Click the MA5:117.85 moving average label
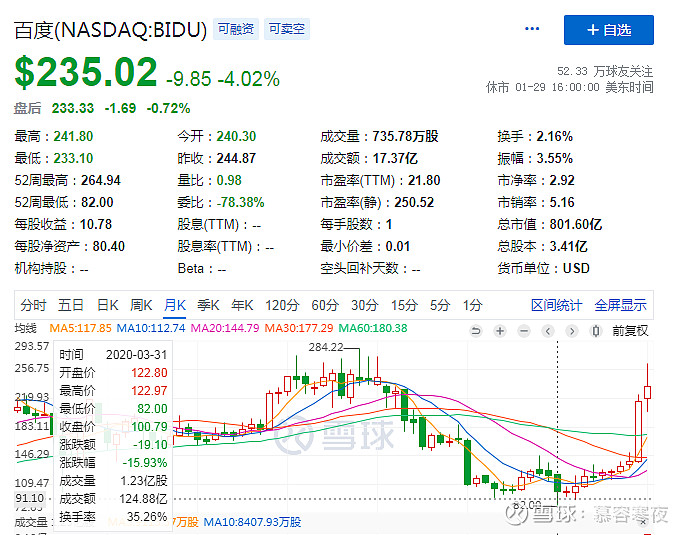 pyautogui.click(x=80, y=328)
